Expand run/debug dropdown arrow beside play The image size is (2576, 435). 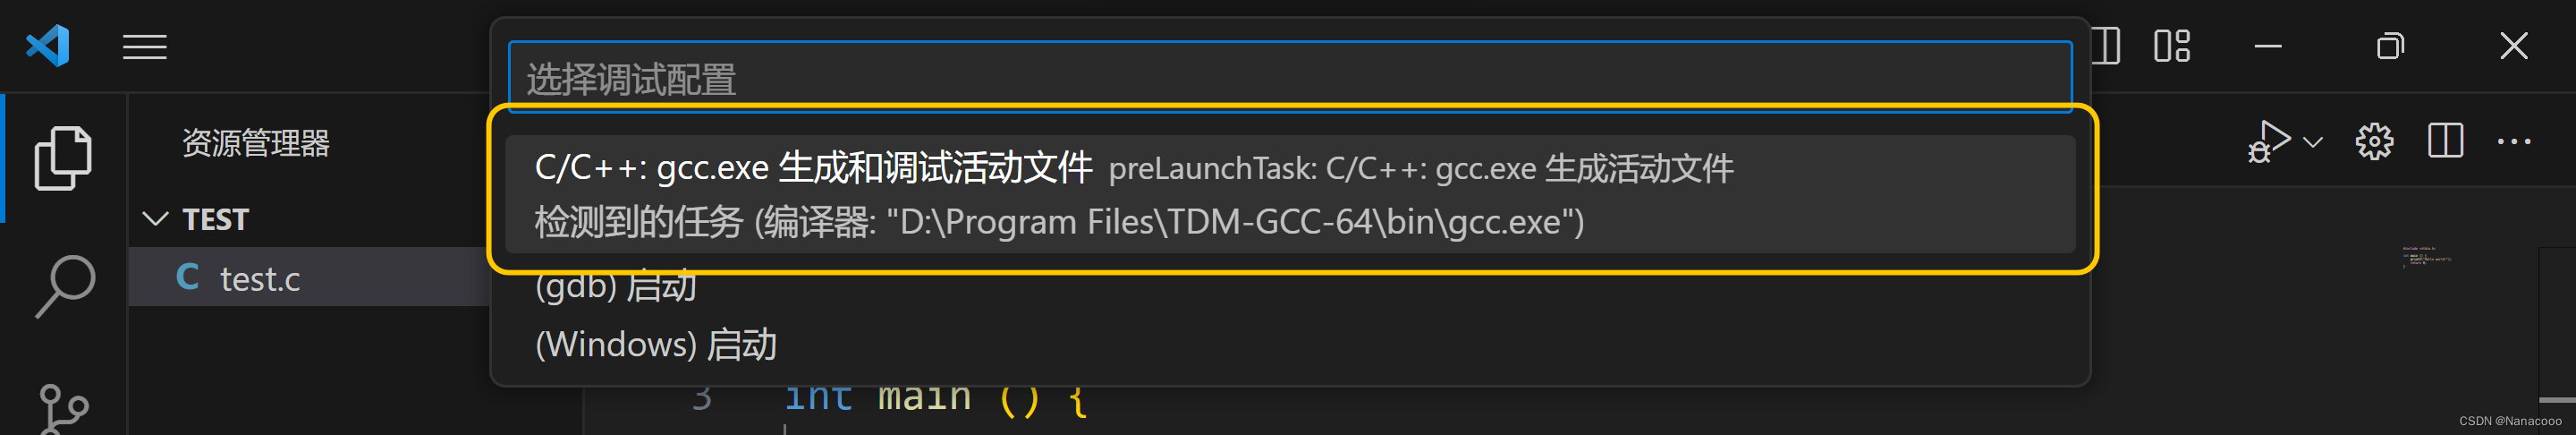coord(2313,142)
